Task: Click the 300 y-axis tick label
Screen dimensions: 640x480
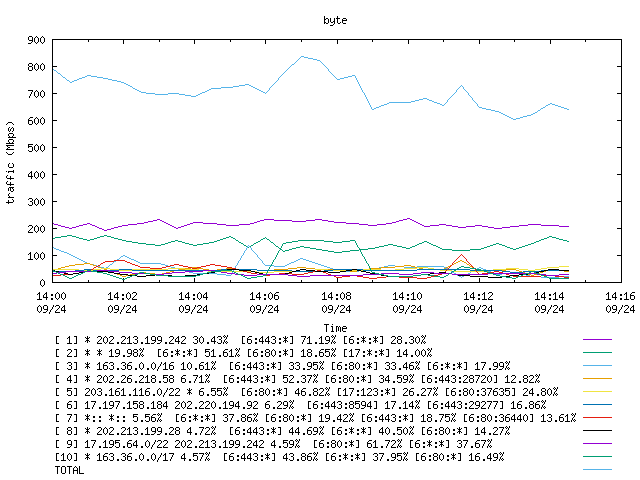Action: click(36, 202)
